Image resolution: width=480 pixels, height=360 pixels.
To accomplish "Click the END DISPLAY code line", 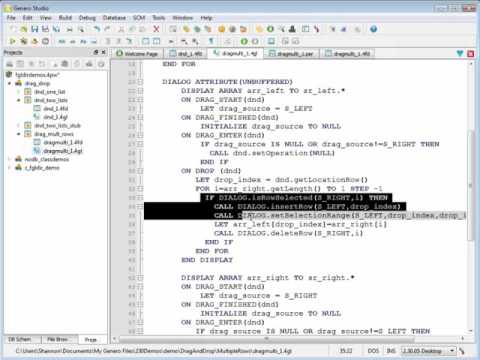I will (x=207, y=260).
